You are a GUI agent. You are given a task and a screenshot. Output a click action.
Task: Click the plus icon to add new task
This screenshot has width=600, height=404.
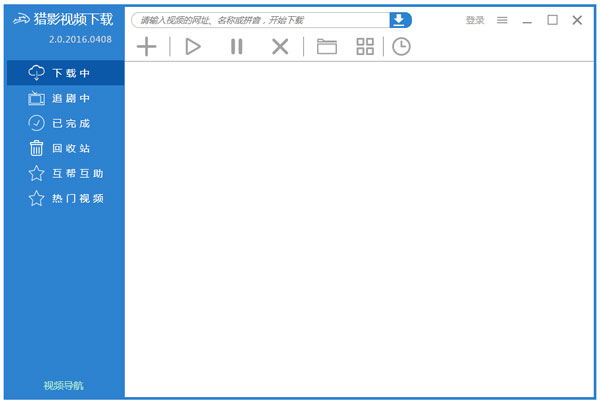click(x=147, y=46)
